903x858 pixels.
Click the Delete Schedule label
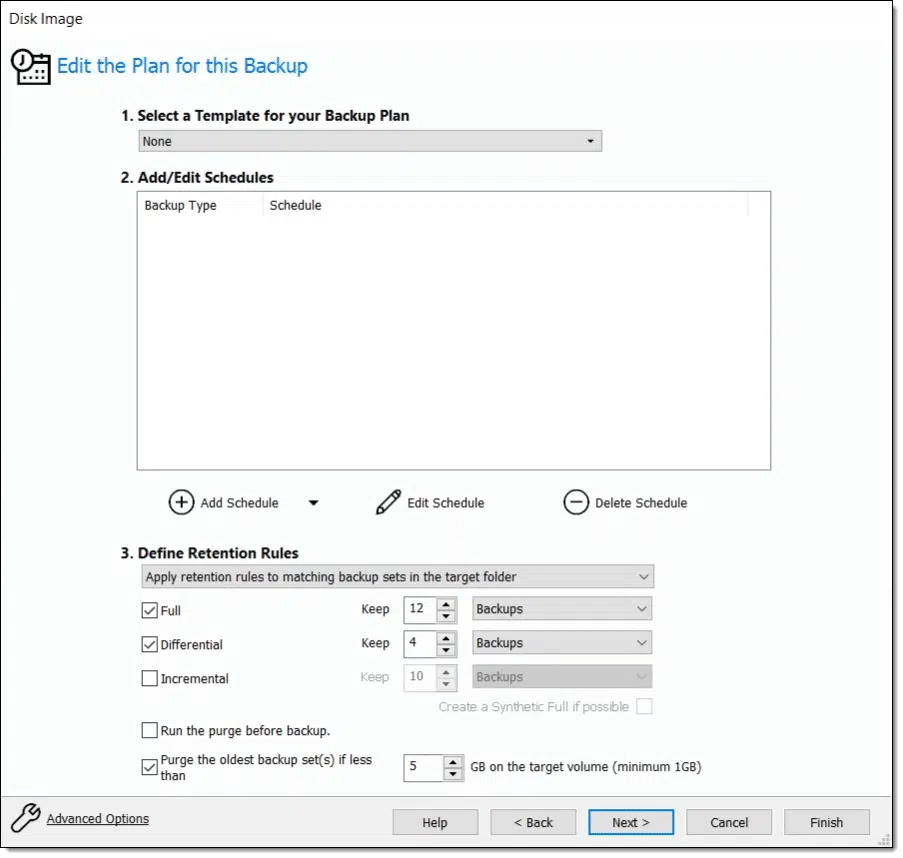click(641, 503)
